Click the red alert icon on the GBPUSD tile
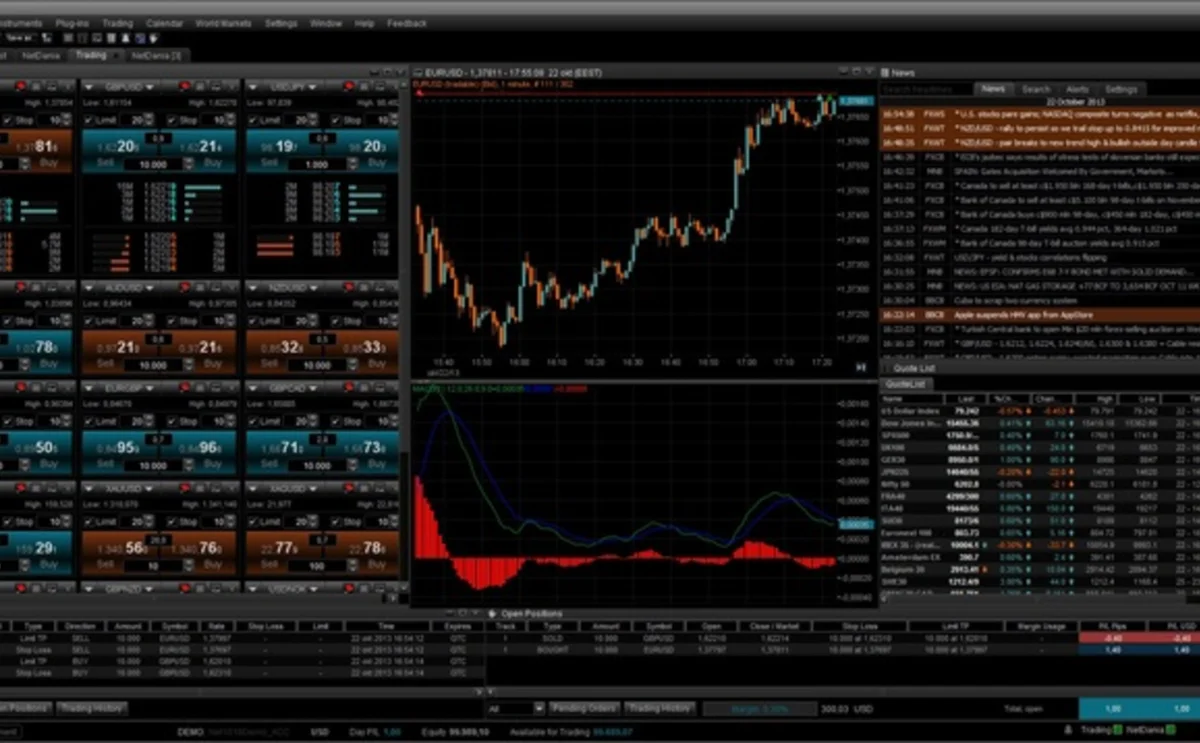 coord(184,86)
